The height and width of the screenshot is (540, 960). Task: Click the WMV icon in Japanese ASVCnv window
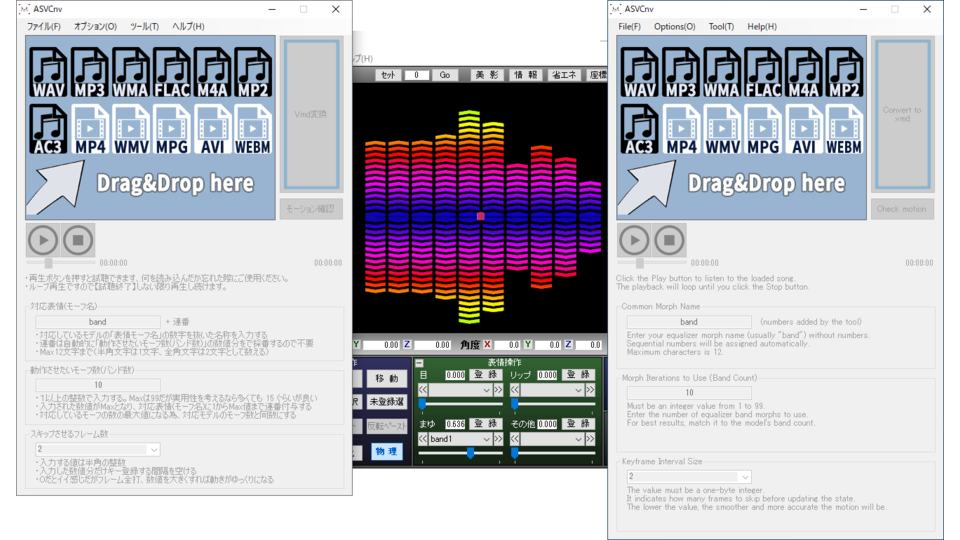130,129
